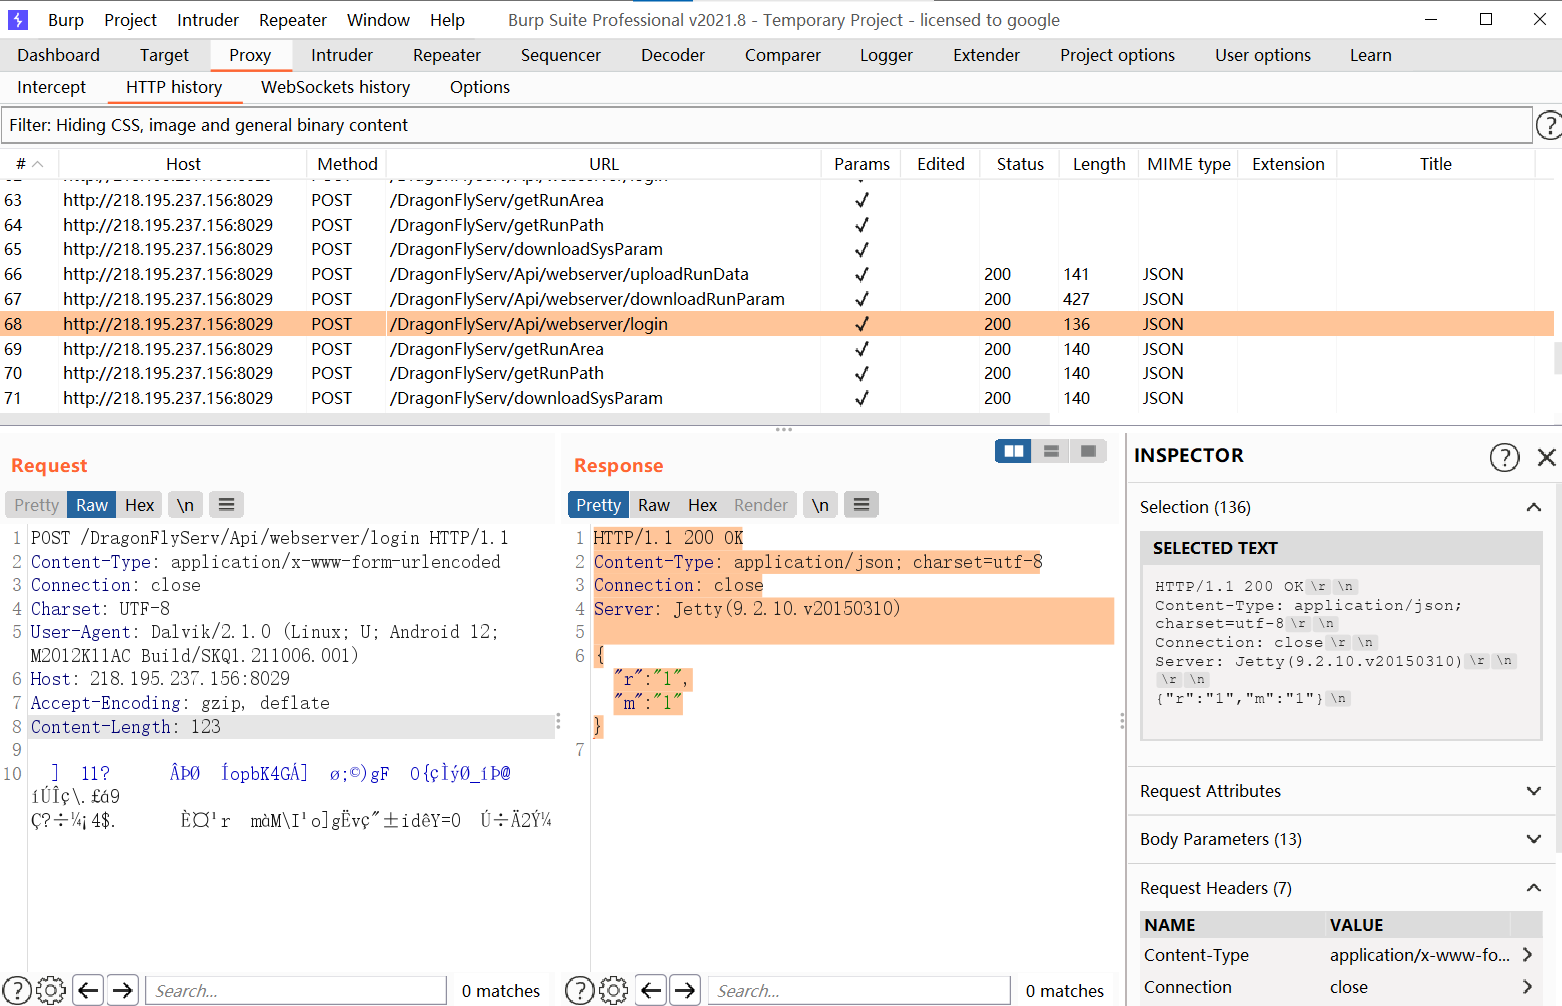This screenshot has width=1562, height=1006.
Task: Switch to the Repeater tab
Action: click(x=447, y=55)
